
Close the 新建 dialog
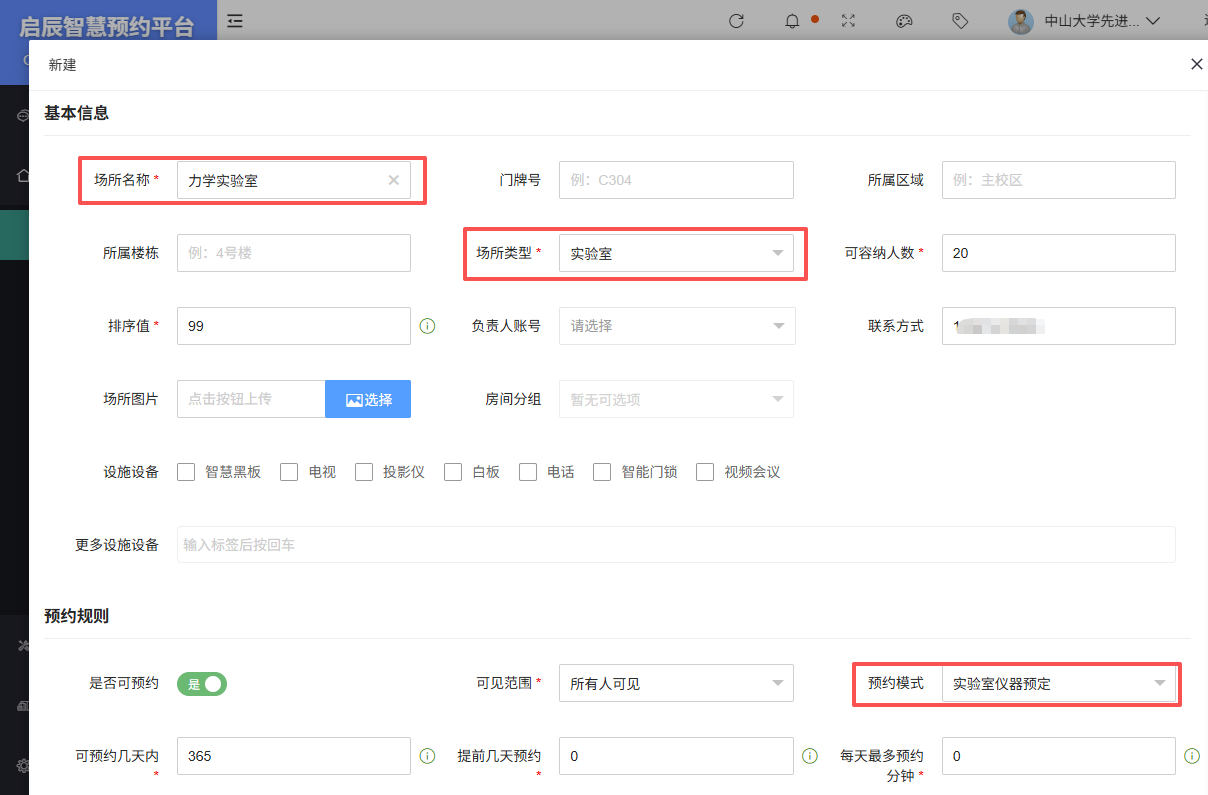point(1196,64)
